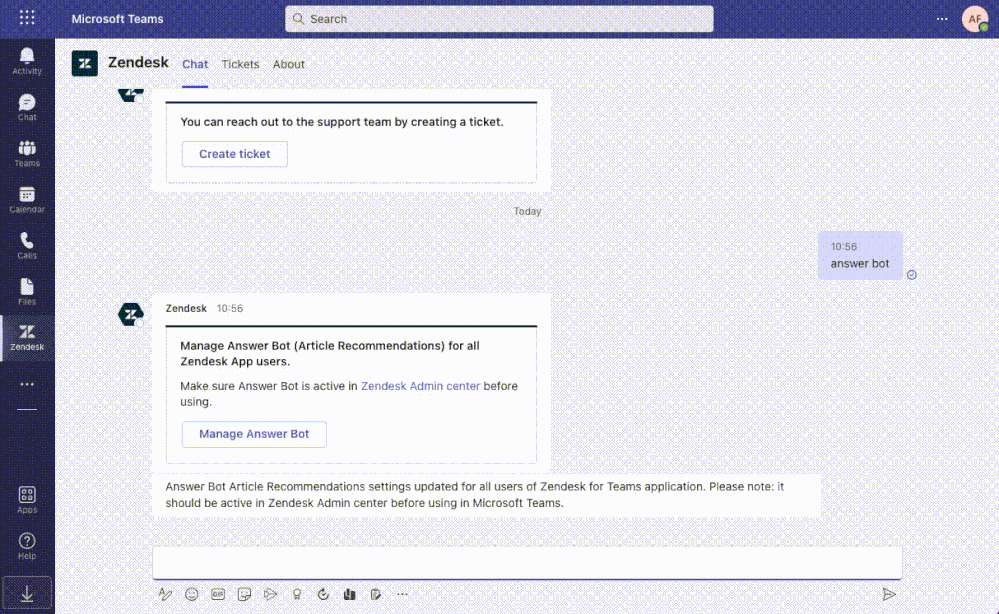This screenshot has width=999, height=614.
Task: Open Calendar in the sidebar
Action: pos(27,200)
